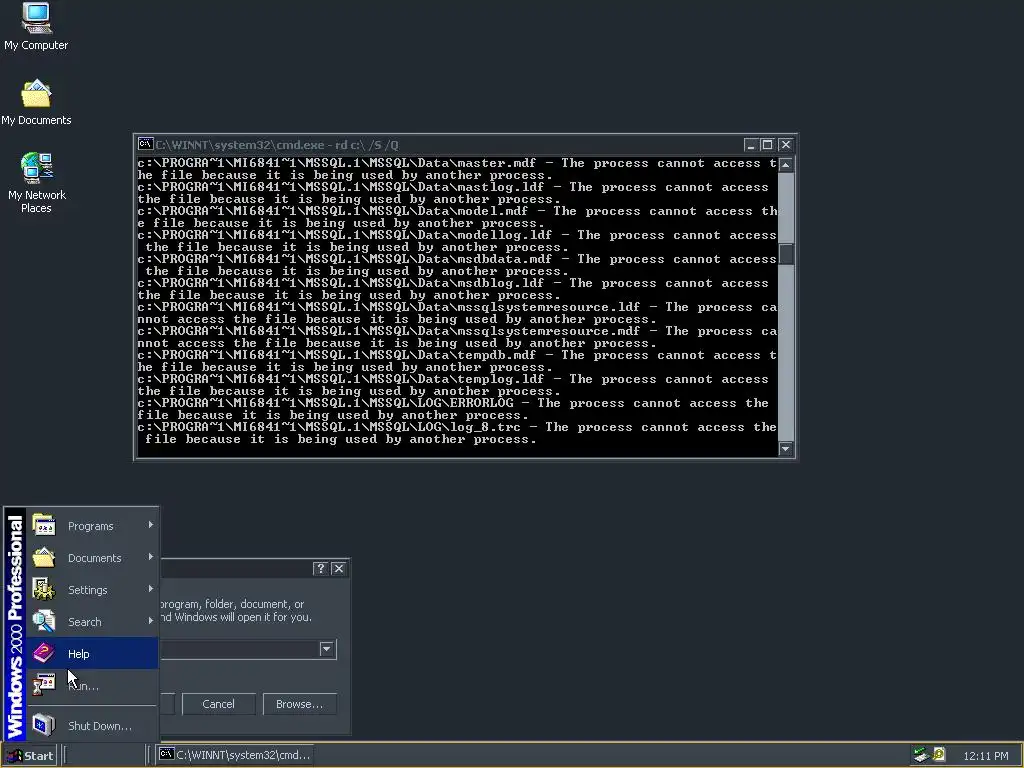Click the cmd window title bar text

[x=277, y=145]
